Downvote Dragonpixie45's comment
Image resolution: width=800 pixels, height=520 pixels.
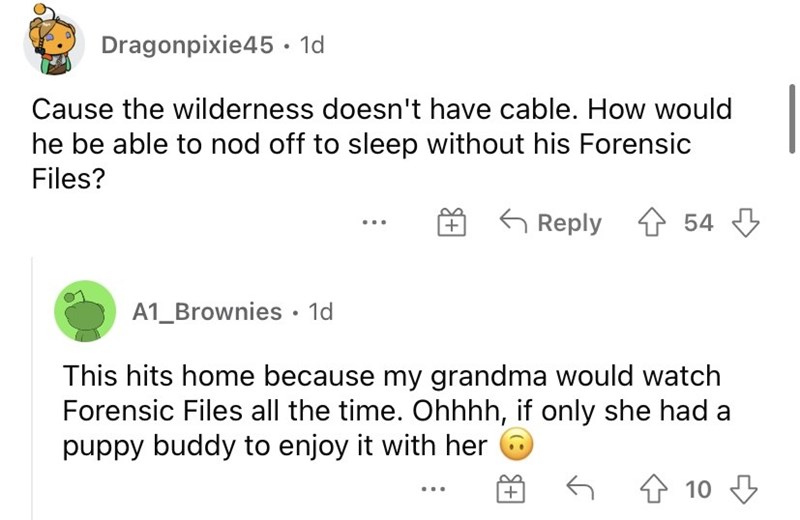(745, 222)
